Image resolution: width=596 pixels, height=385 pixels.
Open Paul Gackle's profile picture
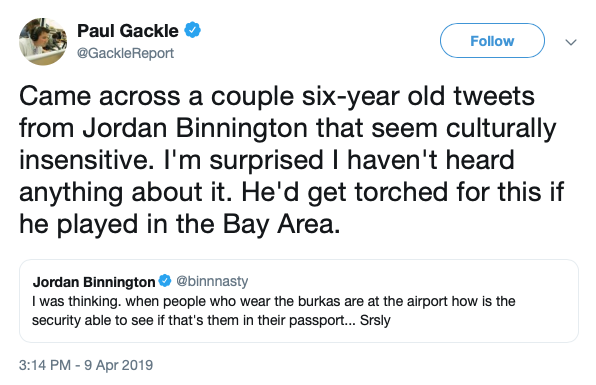(x=43, y=41)
